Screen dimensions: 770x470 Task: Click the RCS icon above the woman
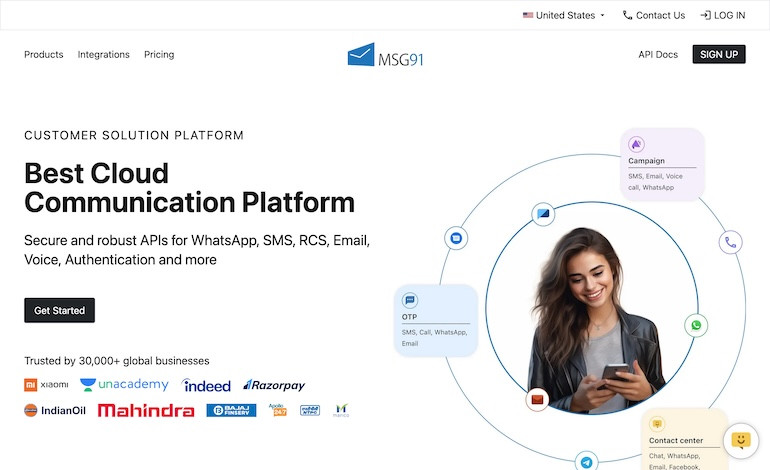(543, 213)
